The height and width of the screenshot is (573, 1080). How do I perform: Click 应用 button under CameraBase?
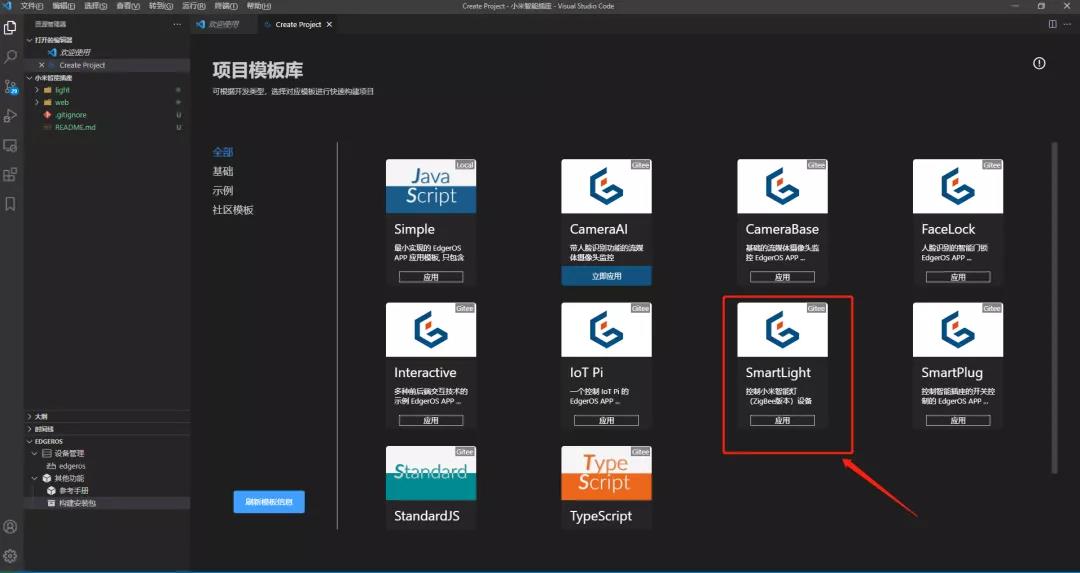coord(782,277)
